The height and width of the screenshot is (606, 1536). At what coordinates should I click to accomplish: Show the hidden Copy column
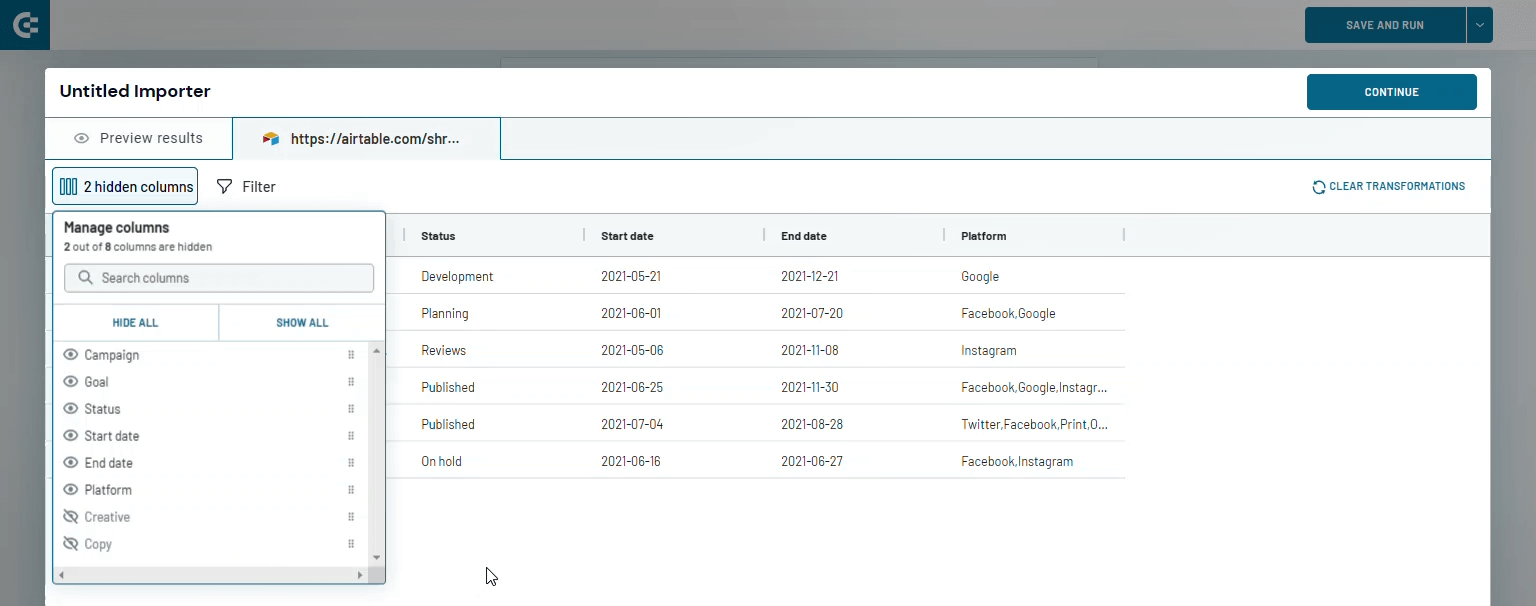pyautogui.click(x=70, y=543)
